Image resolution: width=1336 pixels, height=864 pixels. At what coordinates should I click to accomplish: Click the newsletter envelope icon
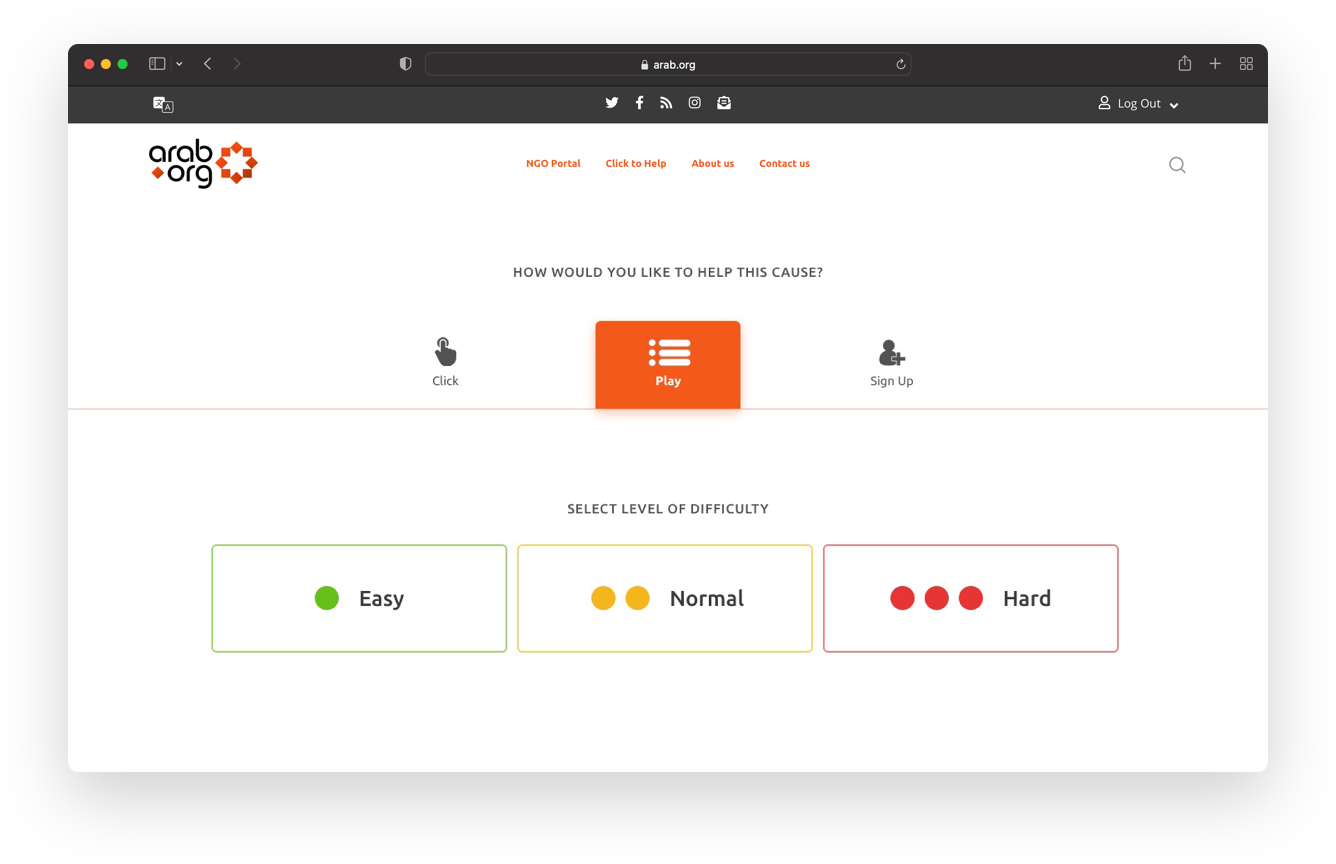coord(724,103)
